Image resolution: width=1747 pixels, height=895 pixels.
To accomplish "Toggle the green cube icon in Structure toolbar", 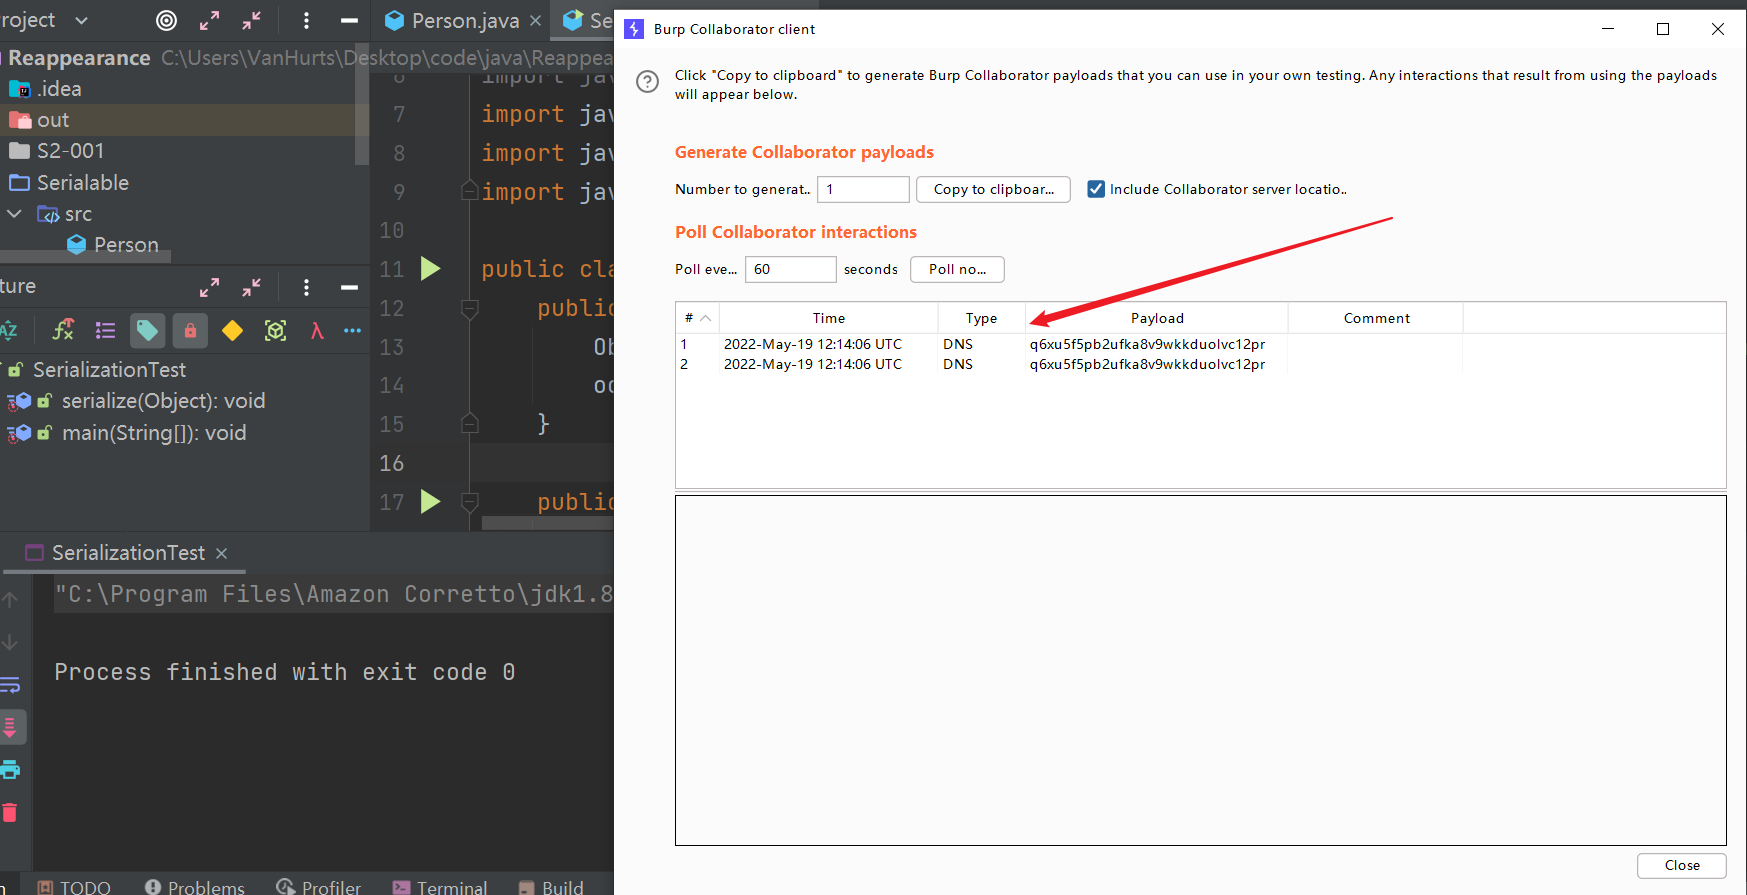I will tap(275, 330).
